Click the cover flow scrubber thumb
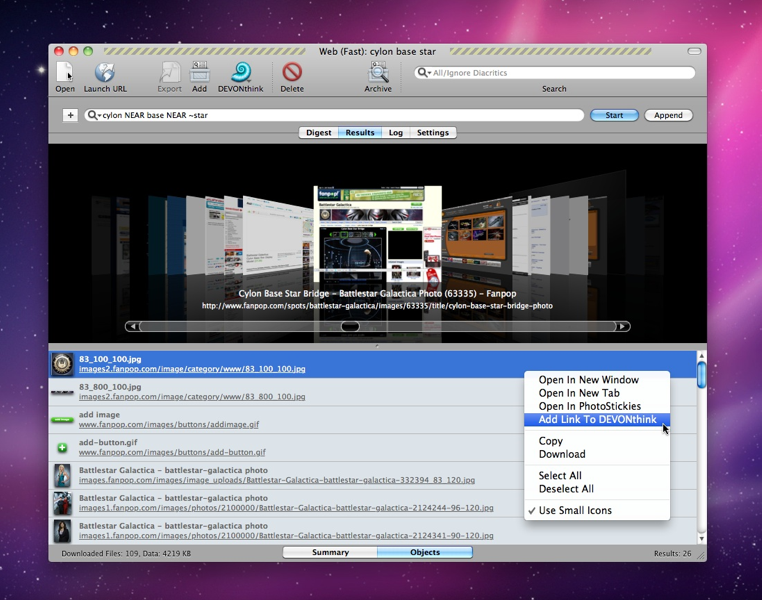This screenshot has width=762, height=600. 350,326
